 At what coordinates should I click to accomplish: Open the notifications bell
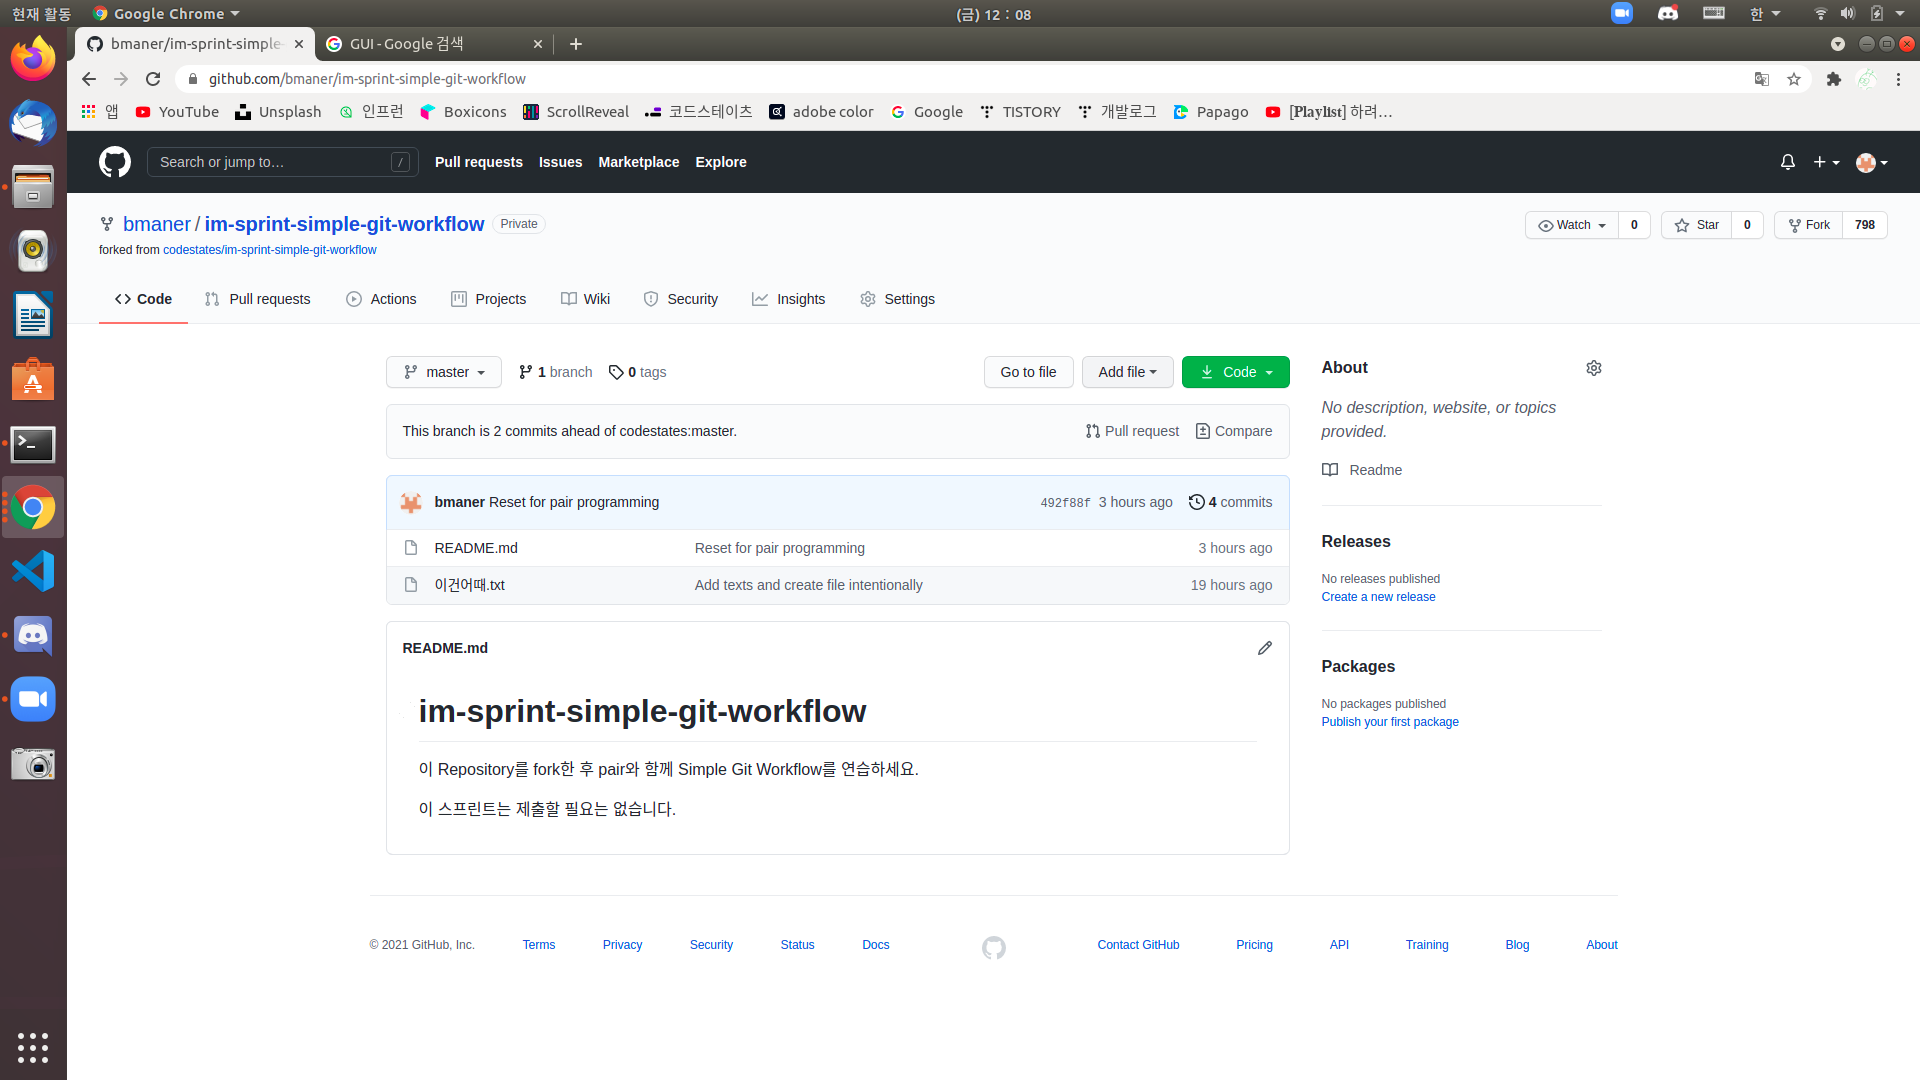(x=1787, y=162)
